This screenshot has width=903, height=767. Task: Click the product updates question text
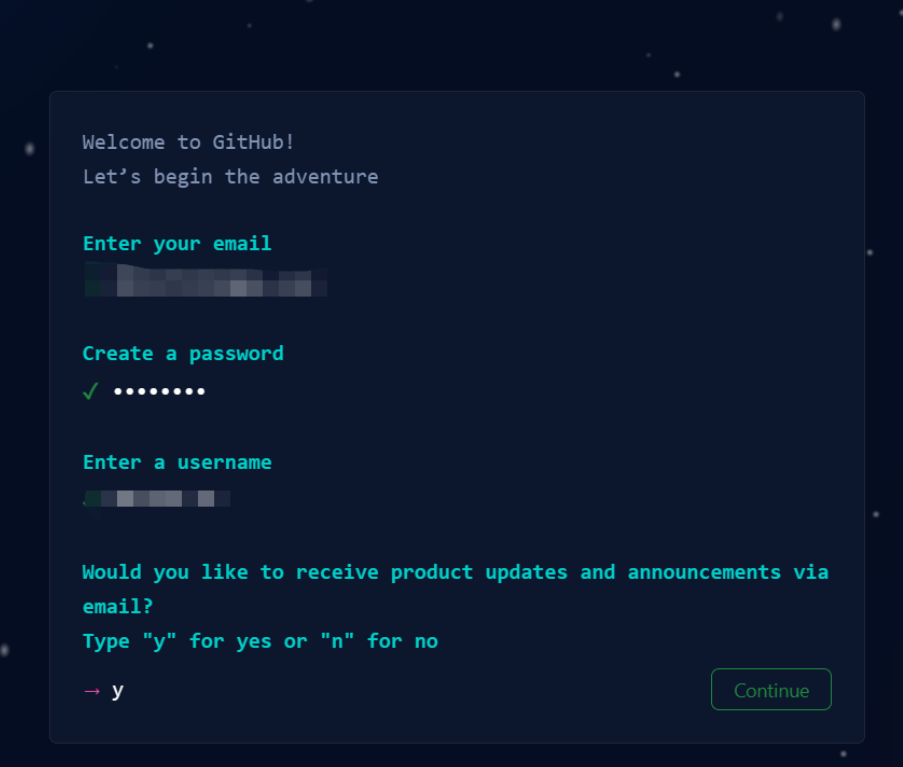click(456, 589)
